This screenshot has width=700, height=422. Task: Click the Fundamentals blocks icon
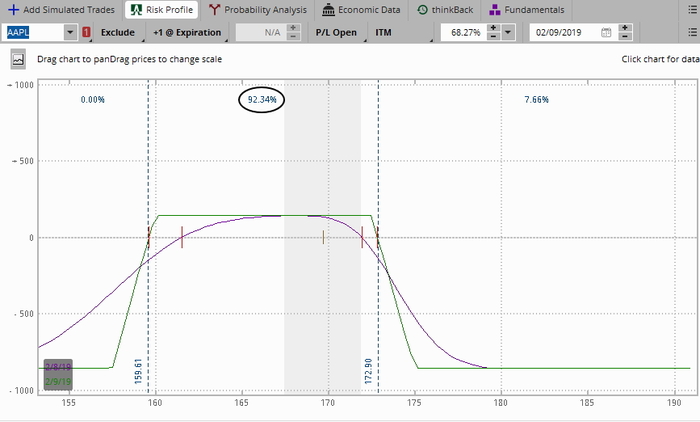point(495,10)
